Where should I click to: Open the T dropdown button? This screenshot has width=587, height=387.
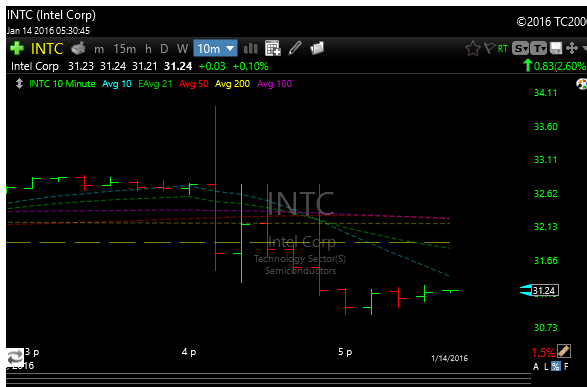(x=539, y=48)
